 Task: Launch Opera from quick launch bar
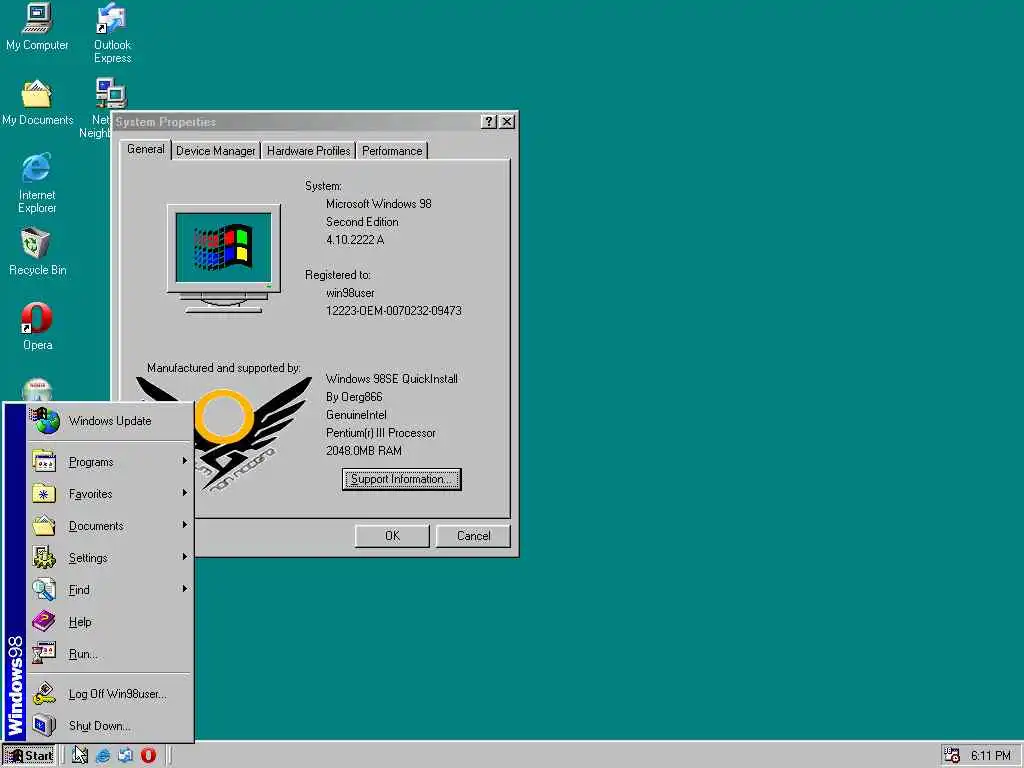click(148, 756)
